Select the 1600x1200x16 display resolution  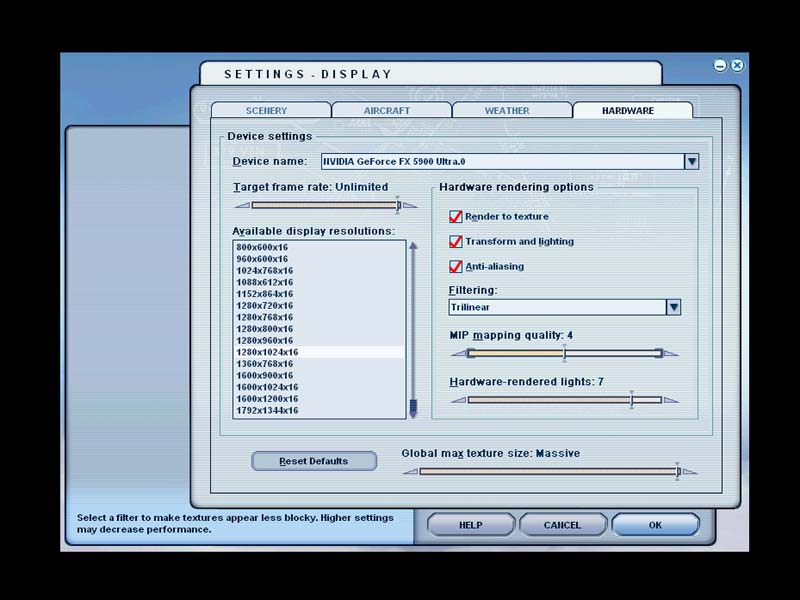click(267, 399)
